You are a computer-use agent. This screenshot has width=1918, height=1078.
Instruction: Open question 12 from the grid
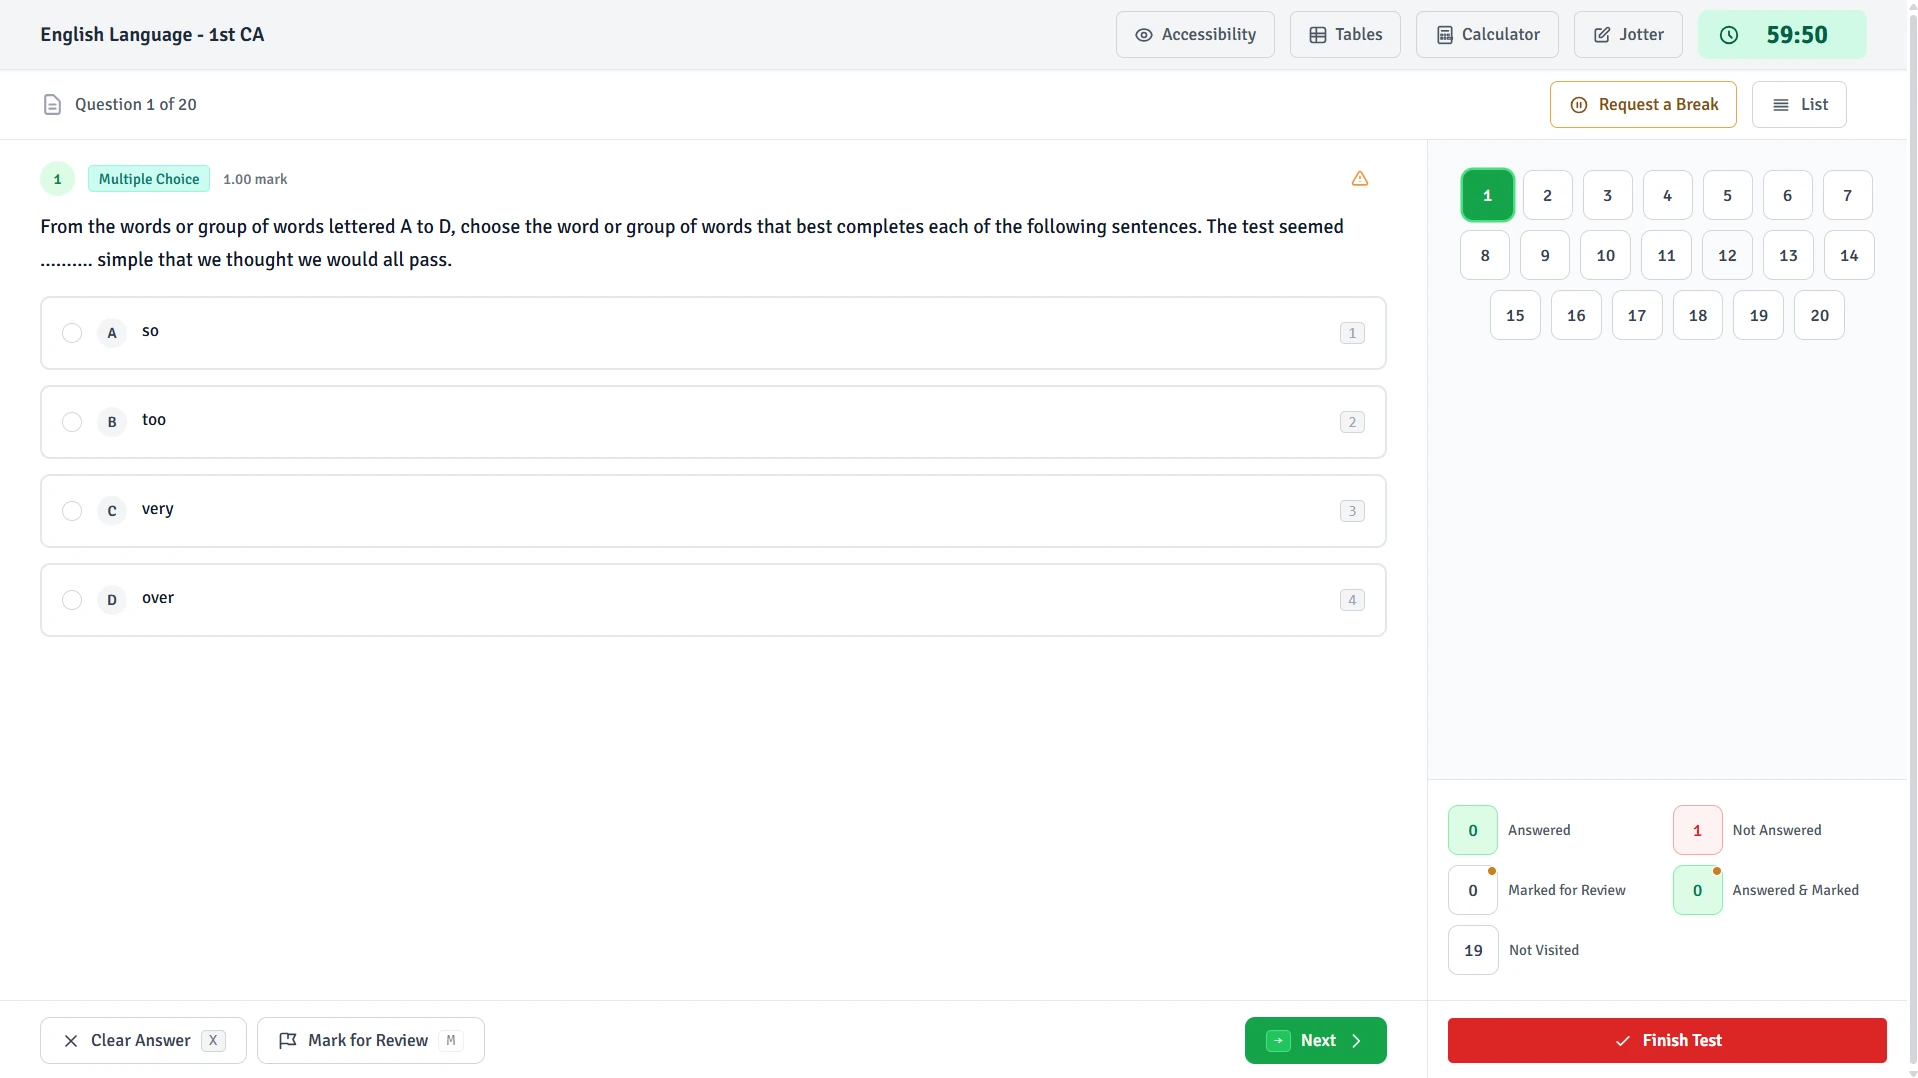(1727, 256)
